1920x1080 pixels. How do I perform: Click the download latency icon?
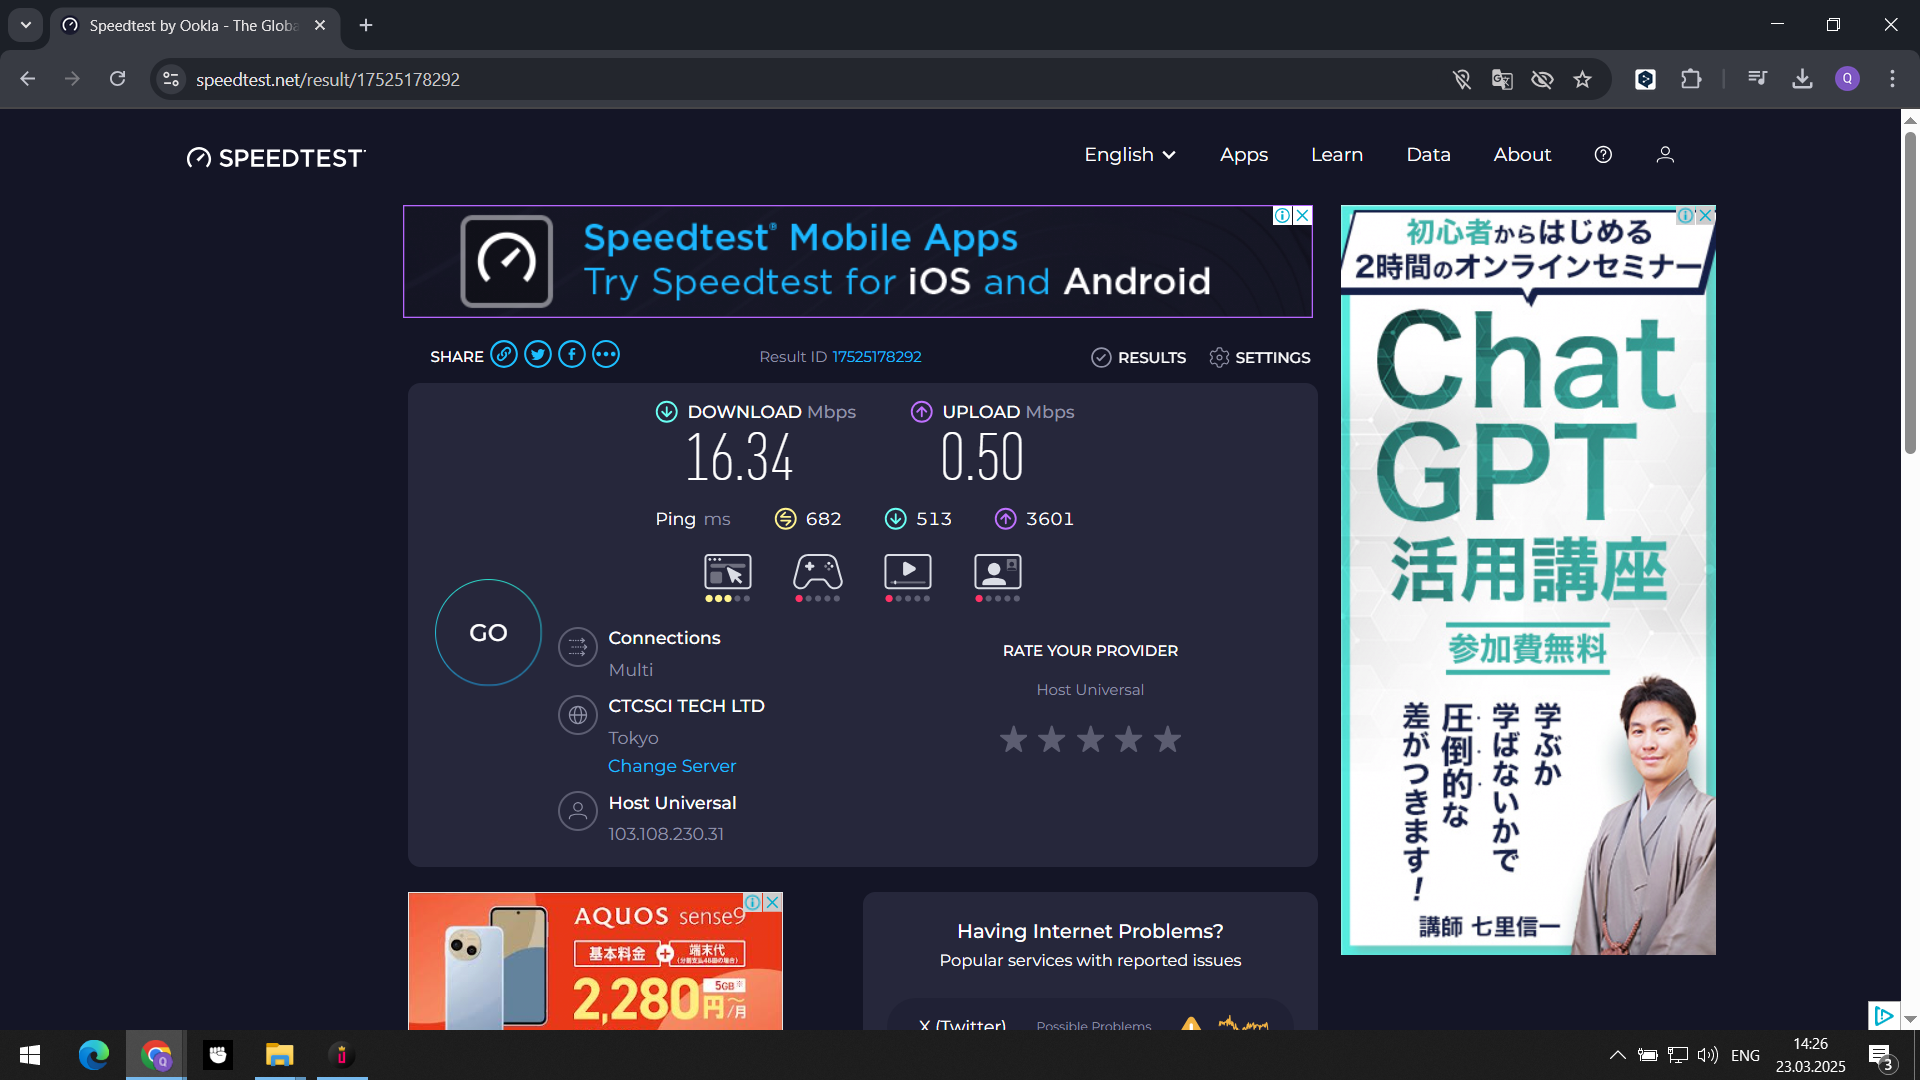pos(896,519)
